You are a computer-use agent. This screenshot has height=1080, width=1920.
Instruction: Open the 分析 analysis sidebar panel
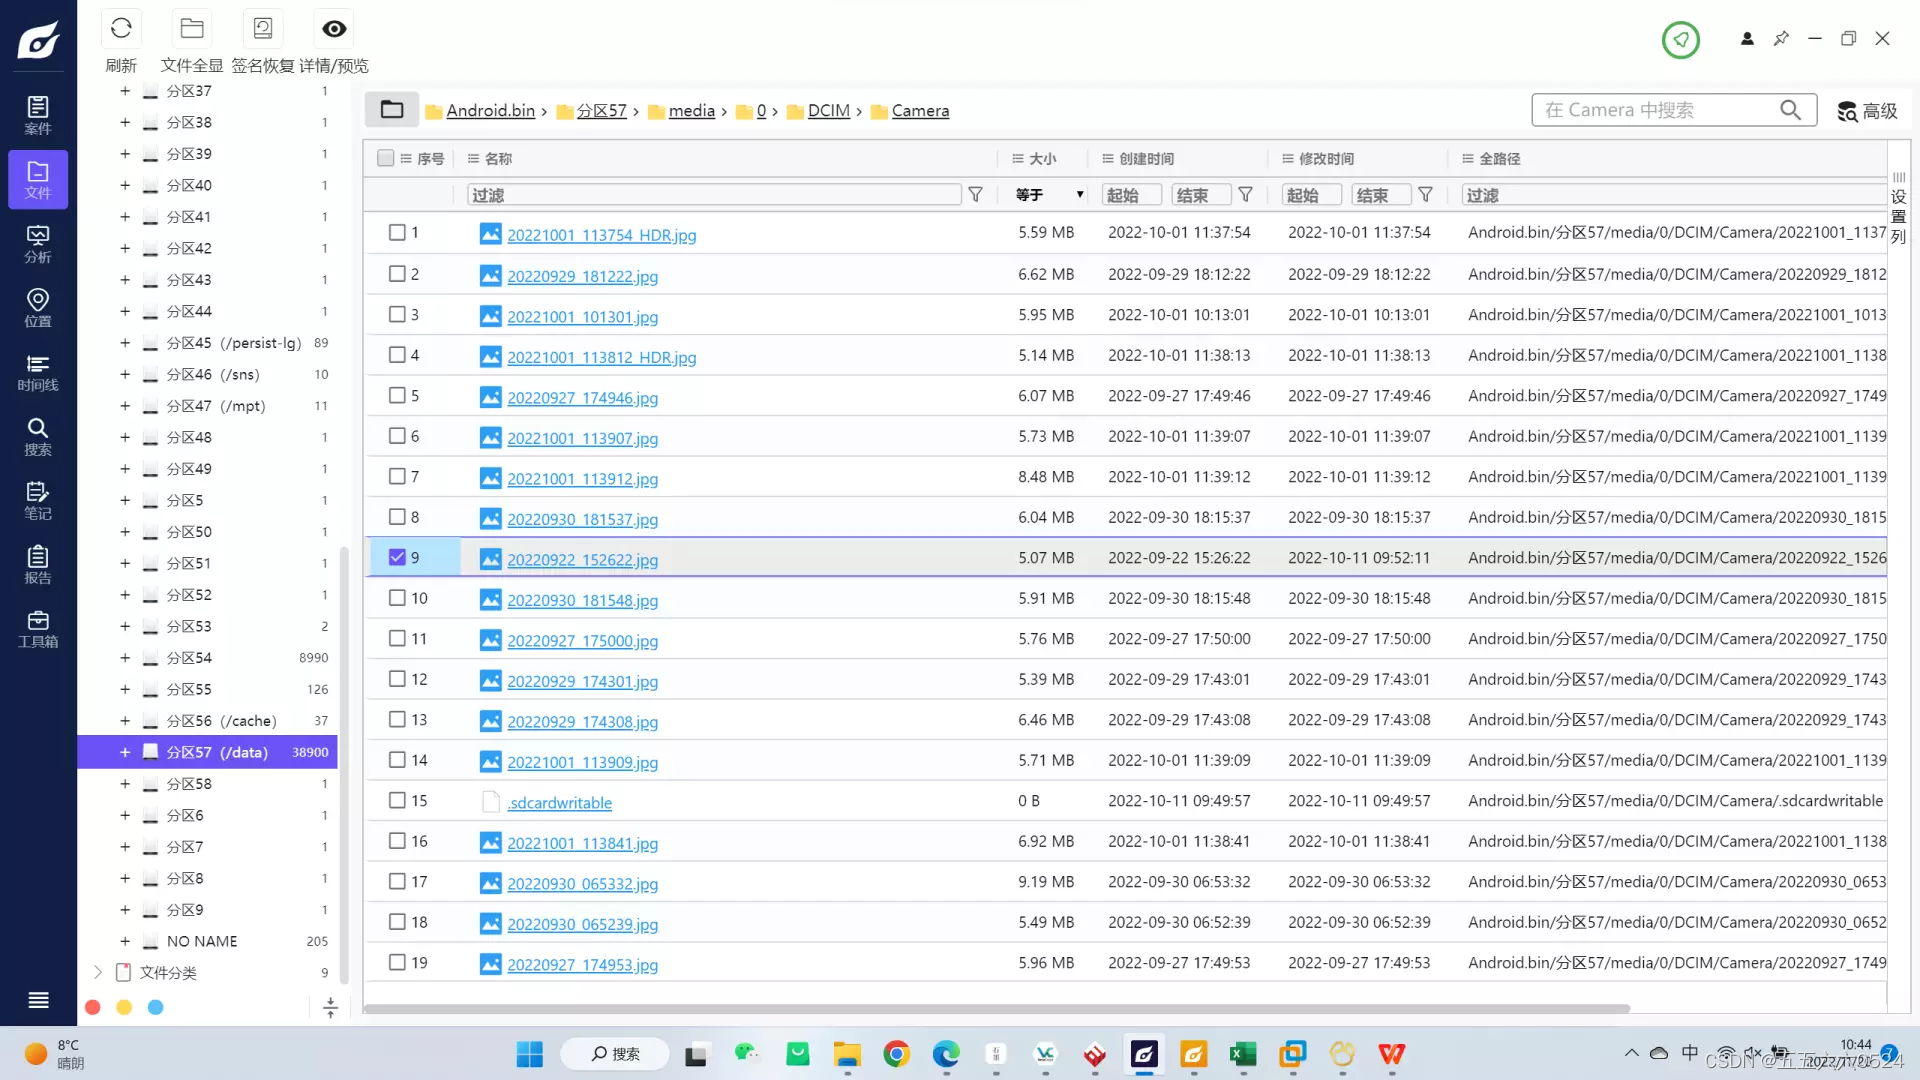[38, 244]
